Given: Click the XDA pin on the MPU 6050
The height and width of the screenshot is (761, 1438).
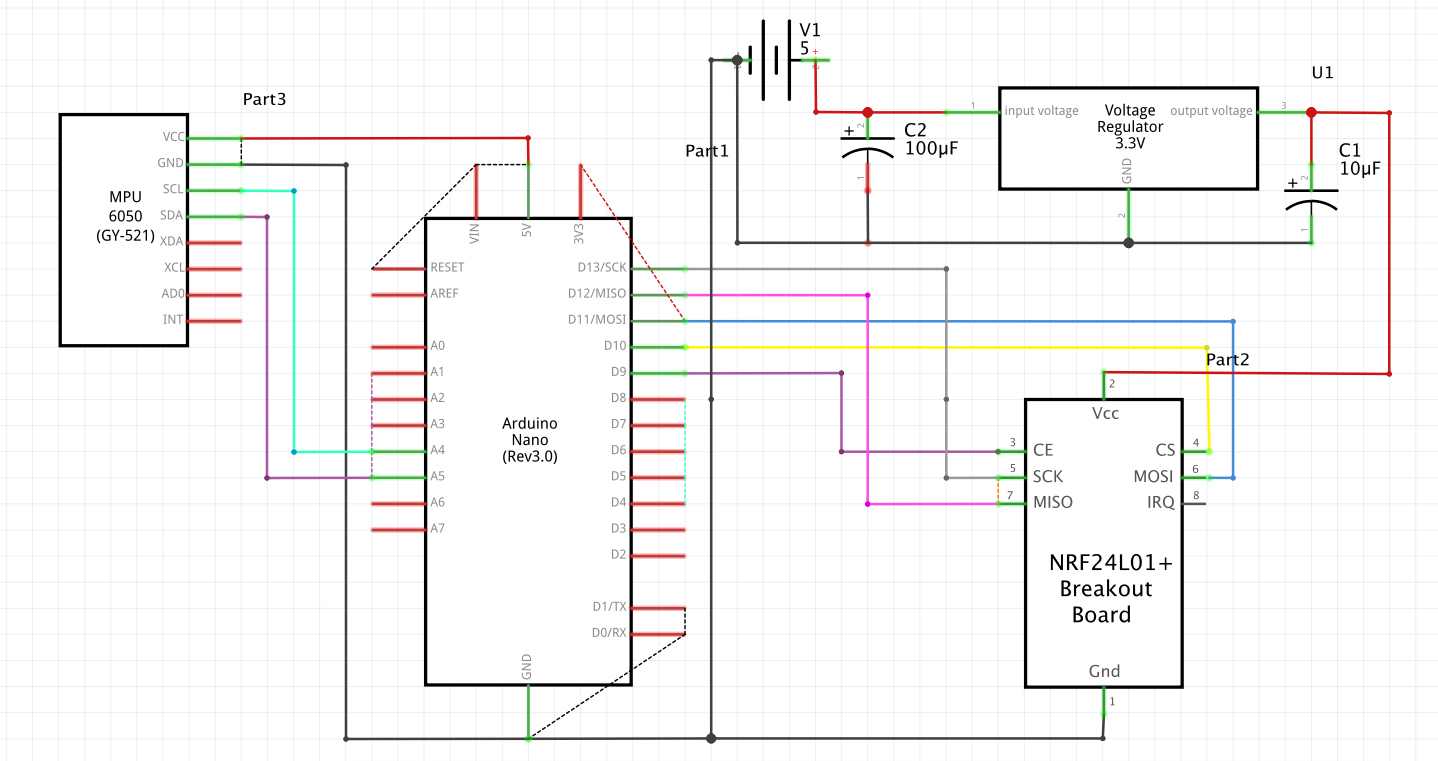Looking at the screenshot, I should click(215, 242).
